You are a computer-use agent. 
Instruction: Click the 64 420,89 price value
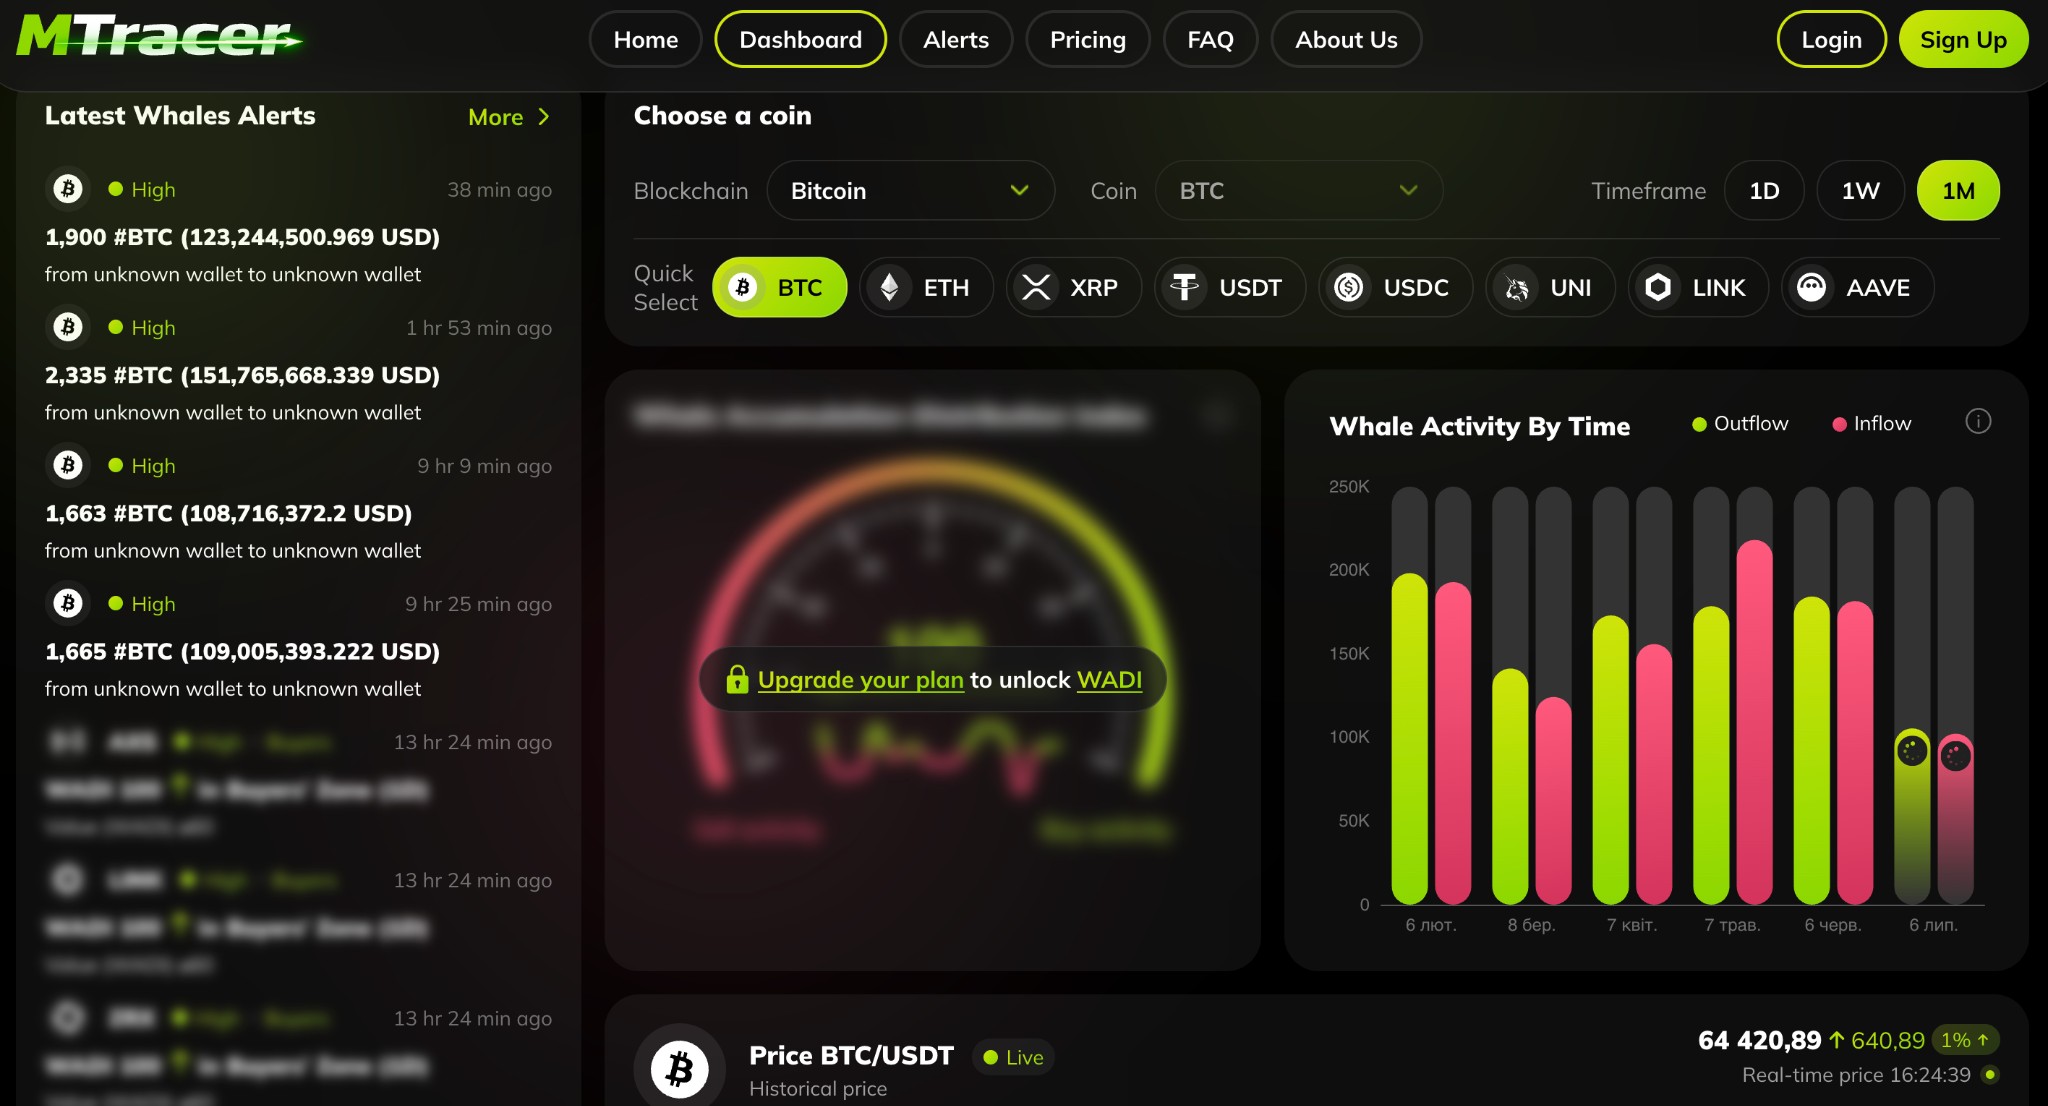click(1759, 1040)
